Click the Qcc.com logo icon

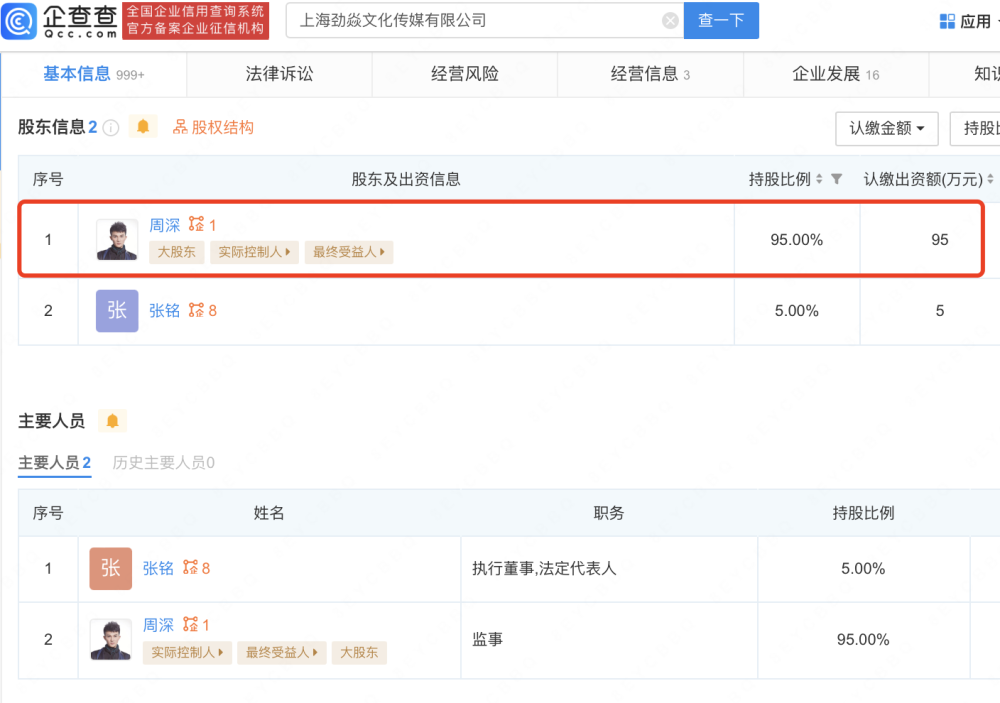(19, 21)
